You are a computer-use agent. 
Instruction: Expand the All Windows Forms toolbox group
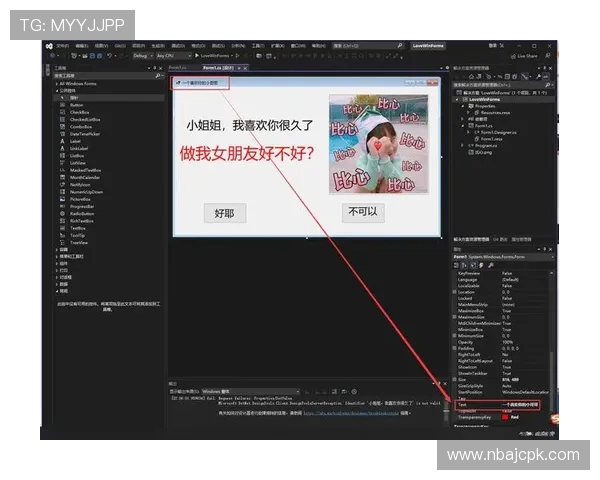[x=57, y=83]
